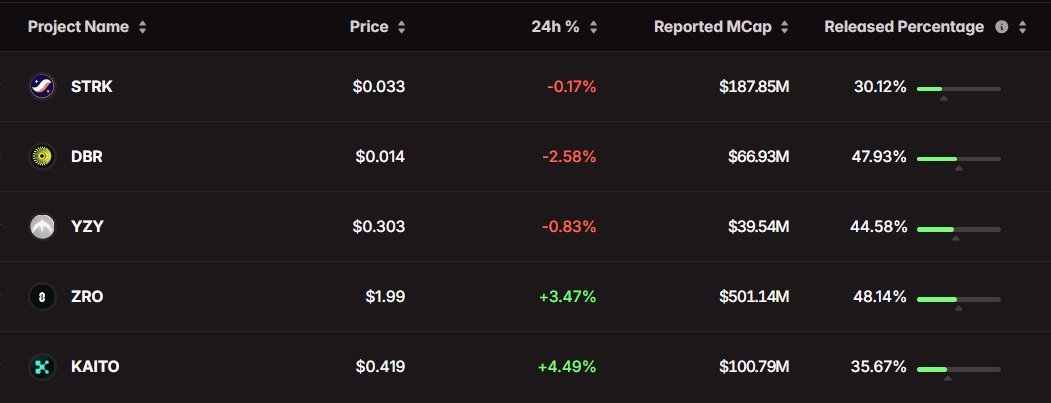
Task: Sort by Project Name column arrows
Action: [x=143, y=27]
